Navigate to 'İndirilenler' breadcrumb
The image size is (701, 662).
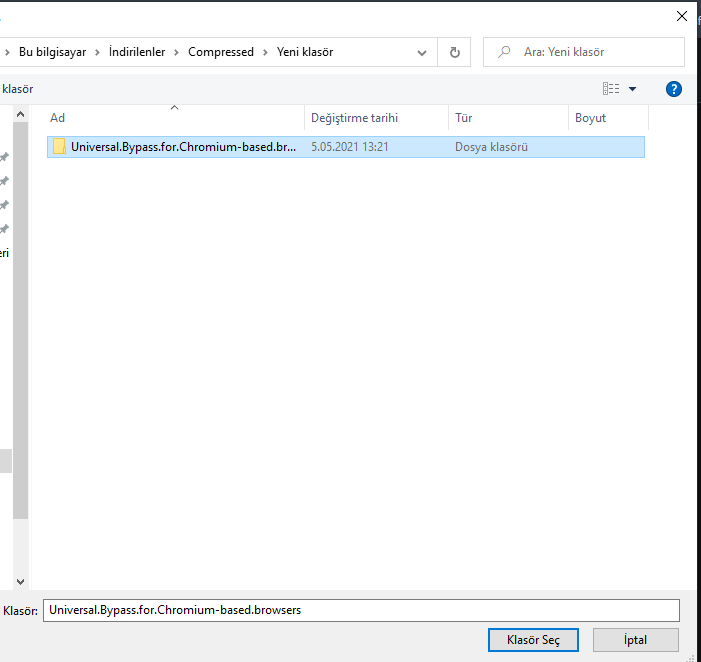click(137, 52)
